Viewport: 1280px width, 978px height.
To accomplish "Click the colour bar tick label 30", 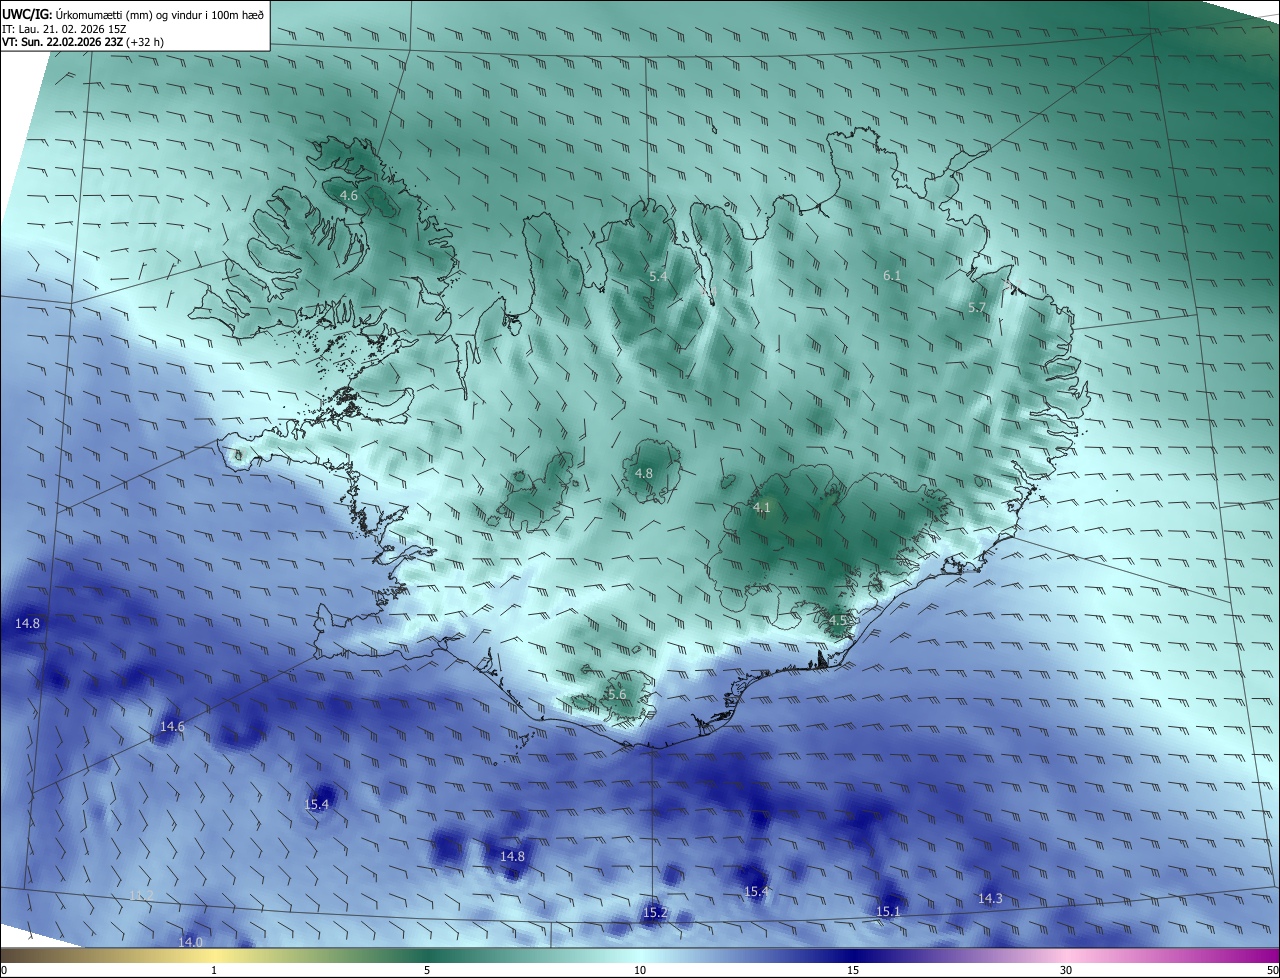I will [x=1066, y=971].
